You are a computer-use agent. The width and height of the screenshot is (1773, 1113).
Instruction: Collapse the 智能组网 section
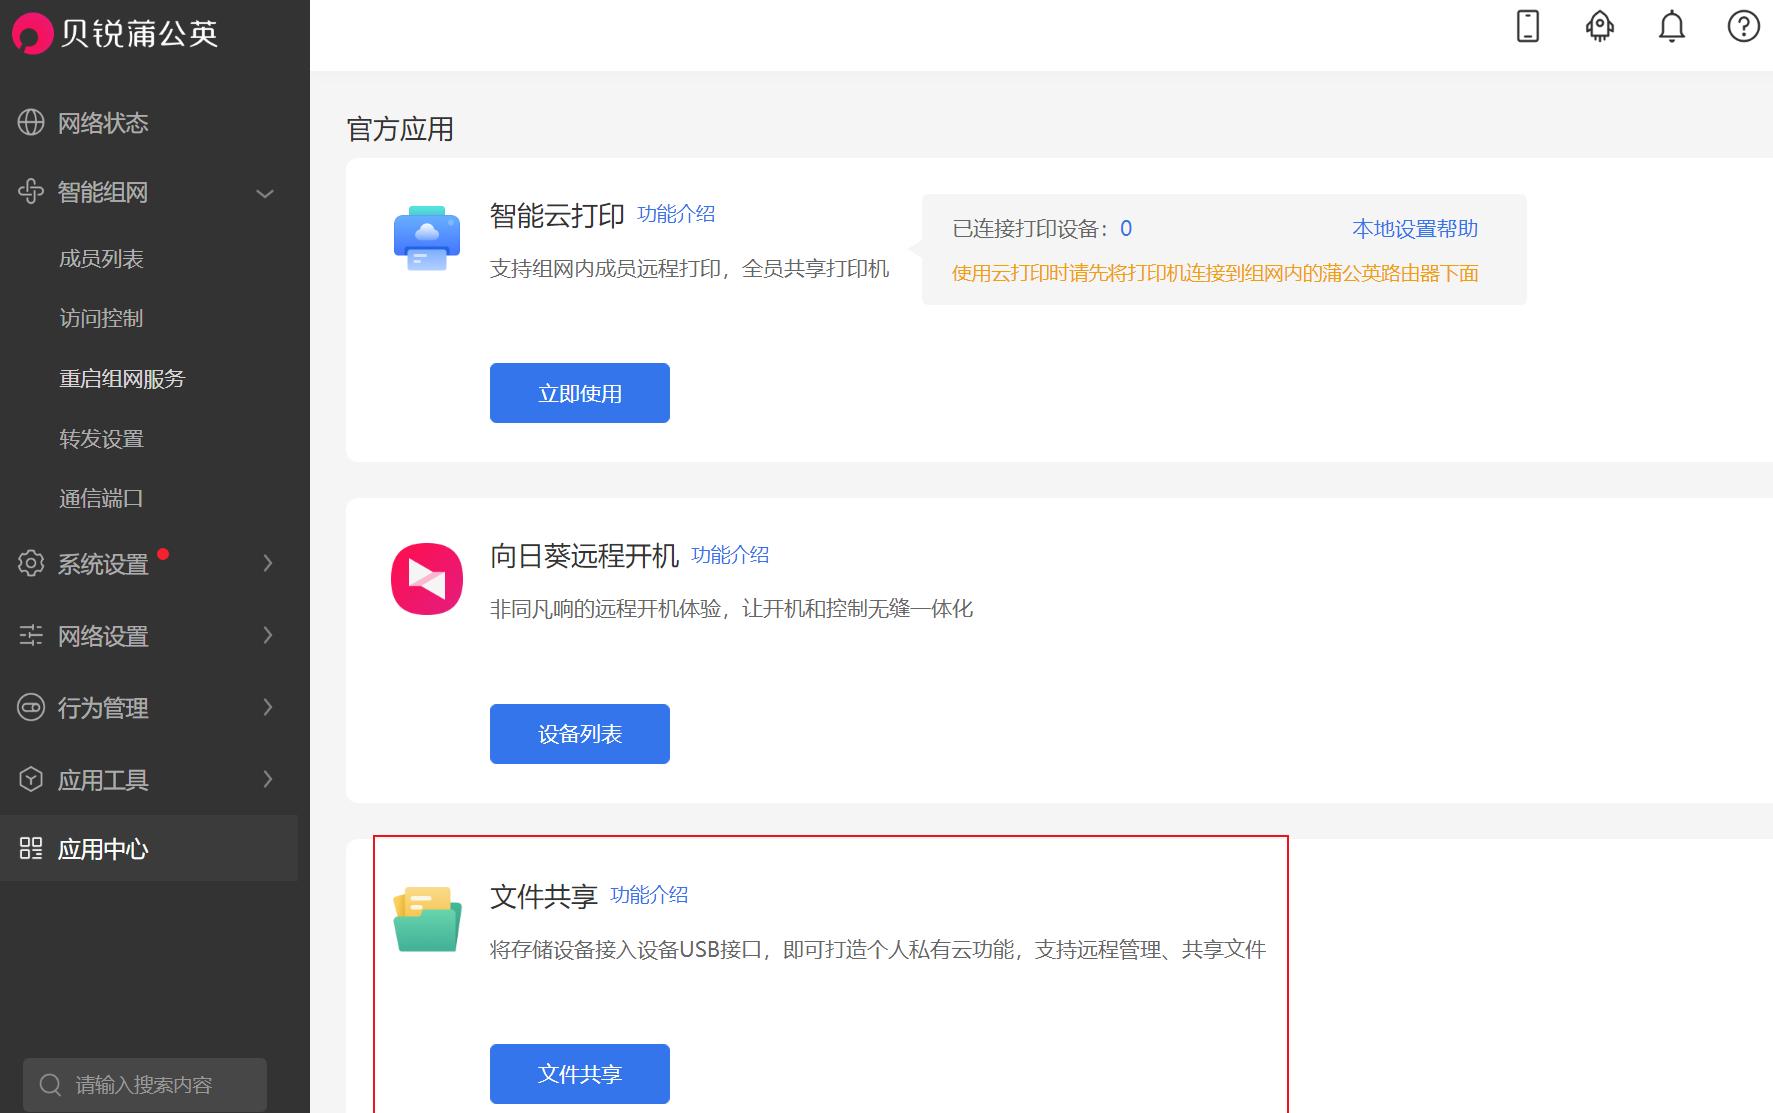pos(265,192)
